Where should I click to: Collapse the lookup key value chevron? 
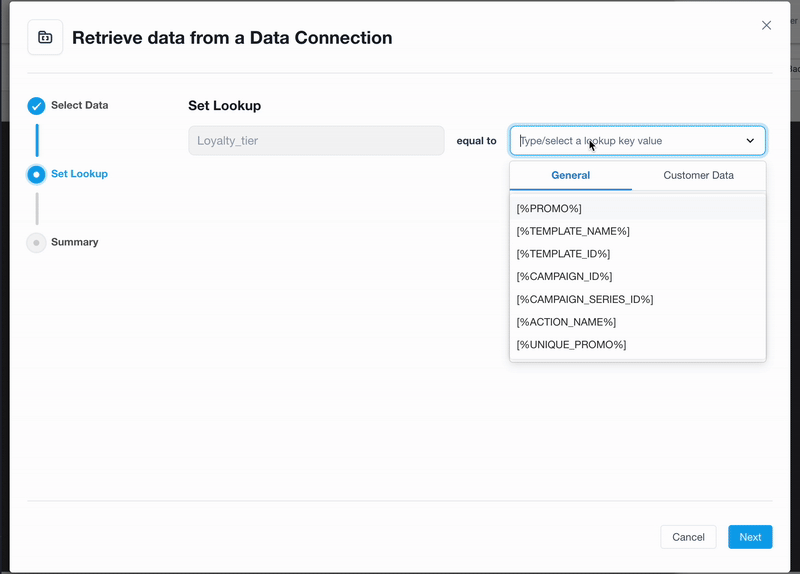[x=750, y=141]
